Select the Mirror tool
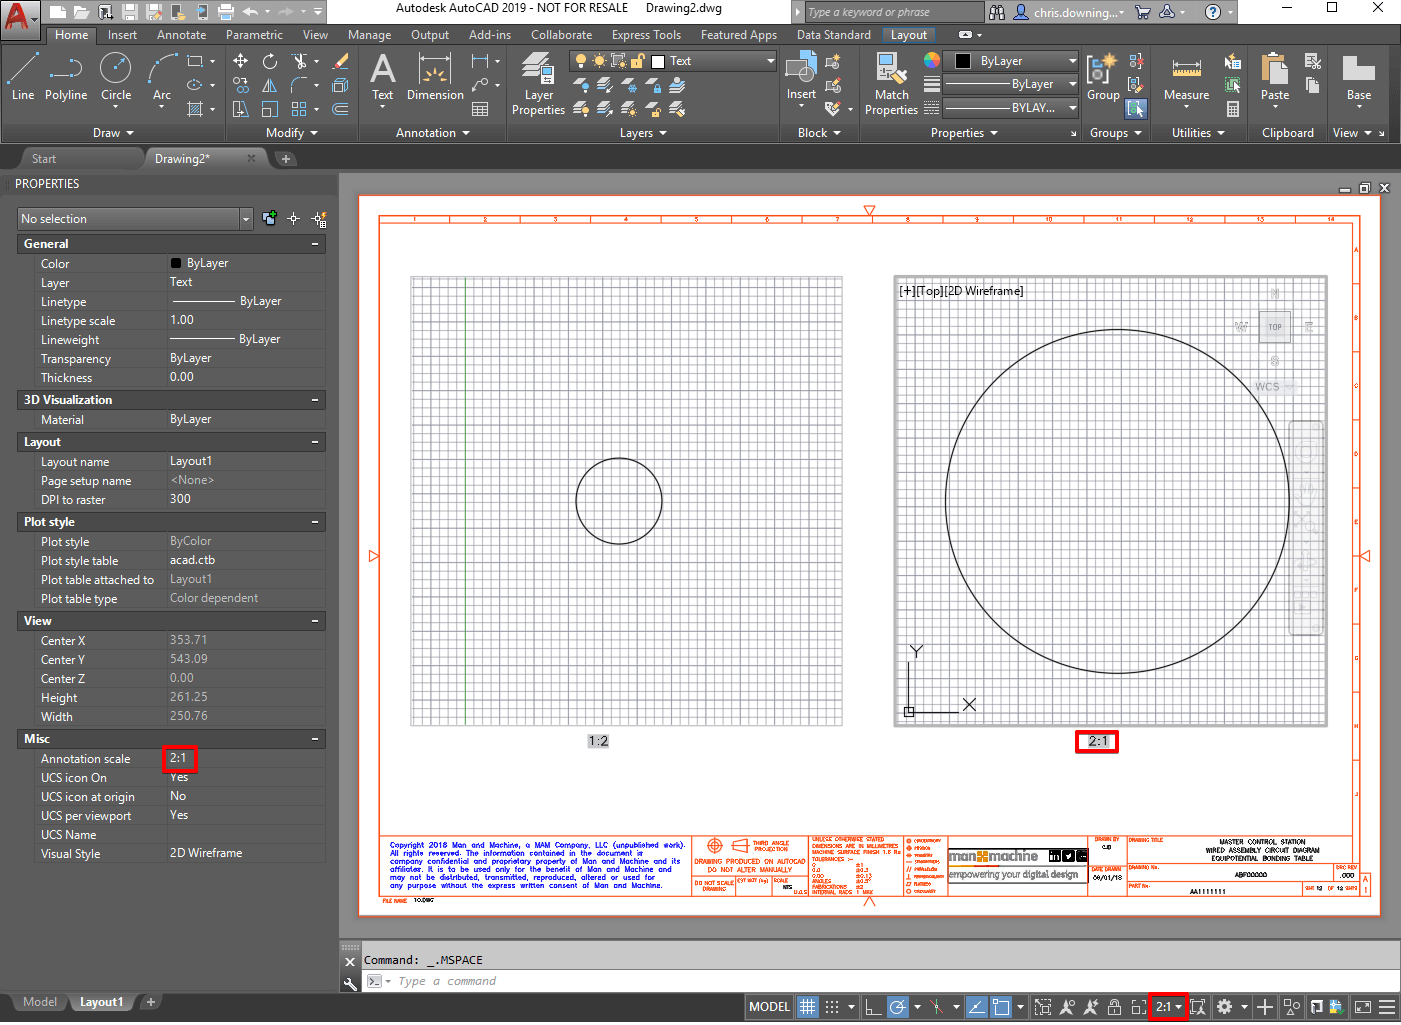1401x1025 pixels. pyautogui.click(x=270, y=85)
